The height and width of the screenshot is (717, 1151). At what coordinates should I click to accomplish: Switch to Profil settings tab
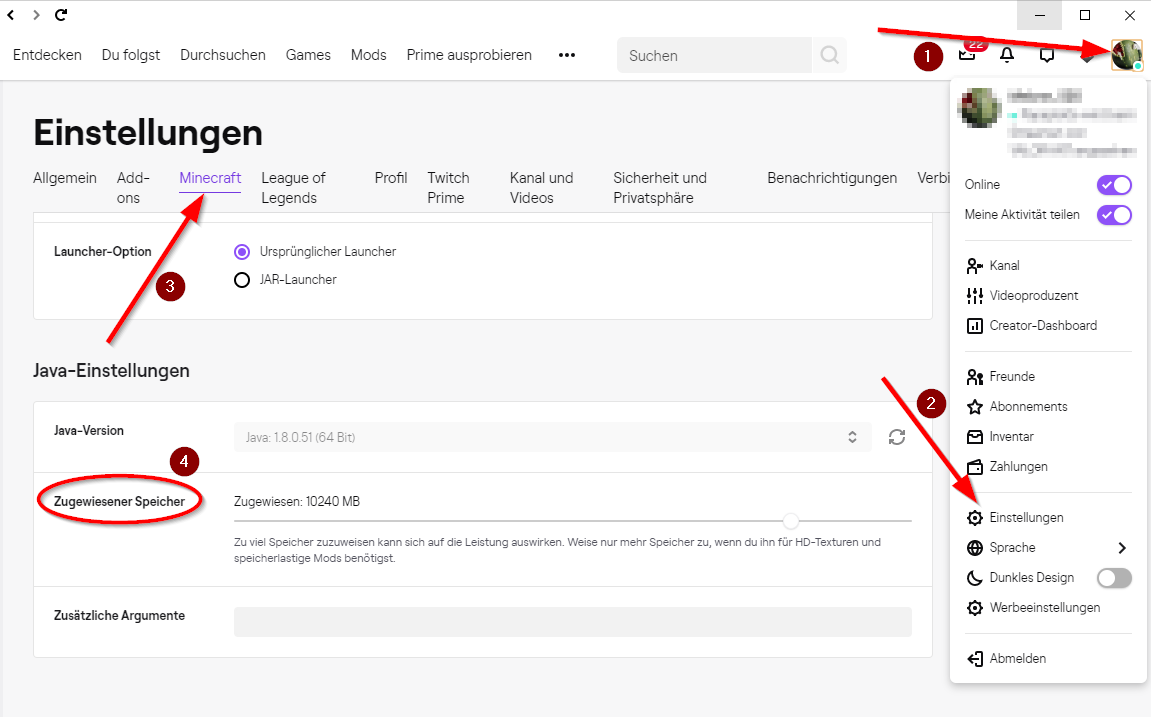[x=391, y=178]
